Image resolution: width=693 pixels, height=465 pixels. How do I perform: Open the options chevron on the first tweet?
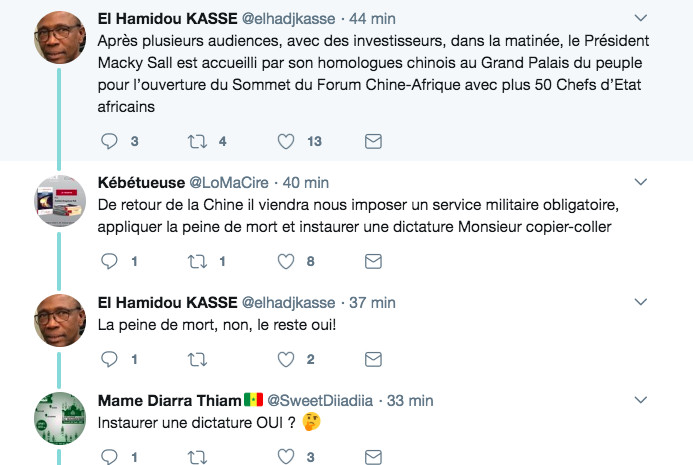point(641,18)
